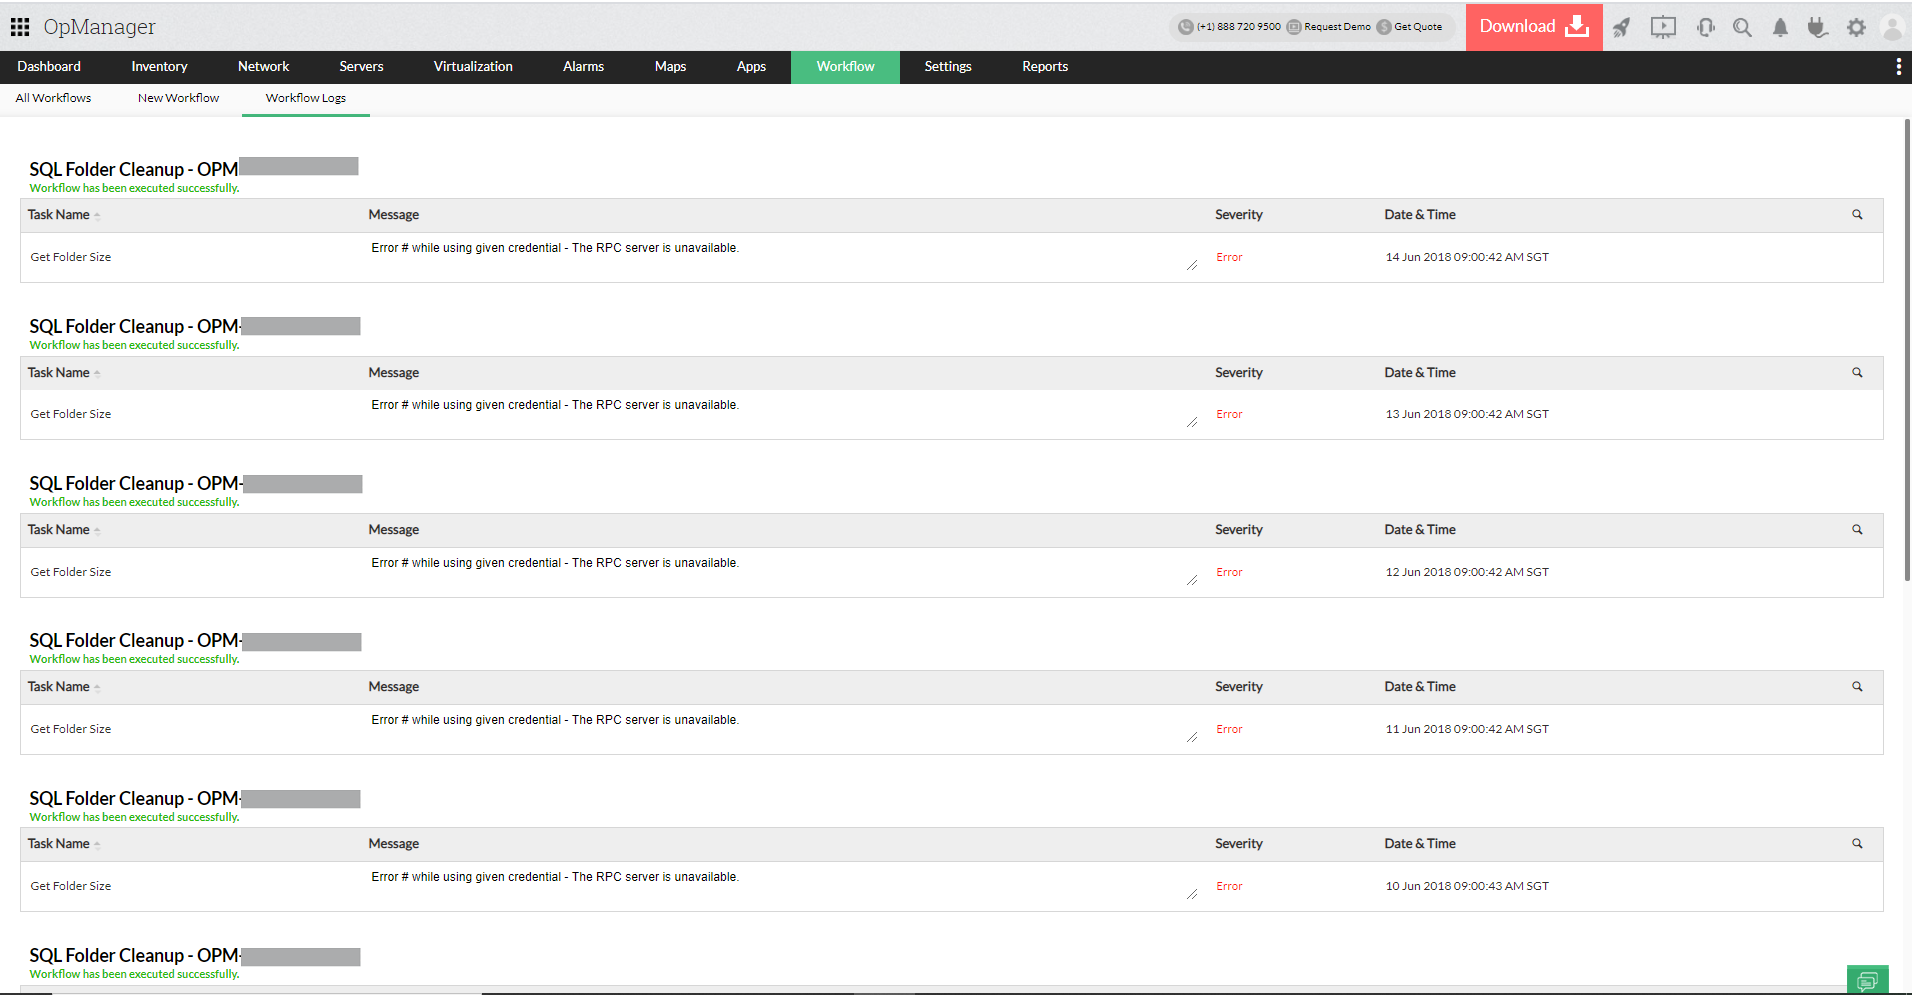Click the phone icon beside the support number
The image size is (1912, 995).
[x=1185, y=27]
